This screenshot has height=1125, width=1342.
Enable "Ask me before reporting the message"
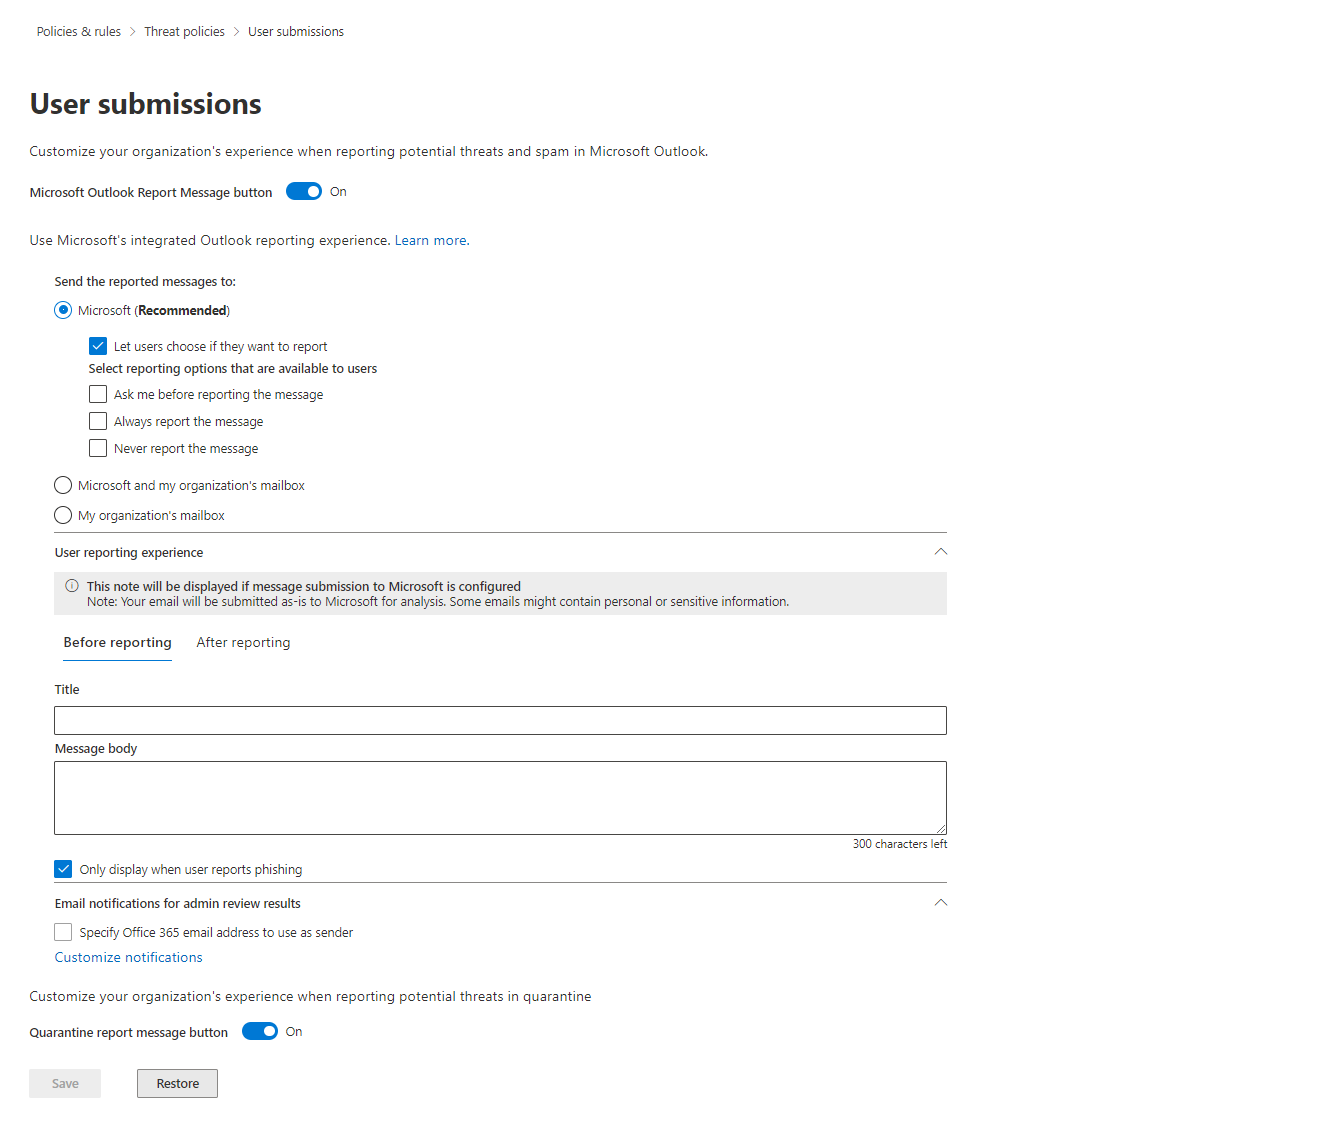[97, 394]
